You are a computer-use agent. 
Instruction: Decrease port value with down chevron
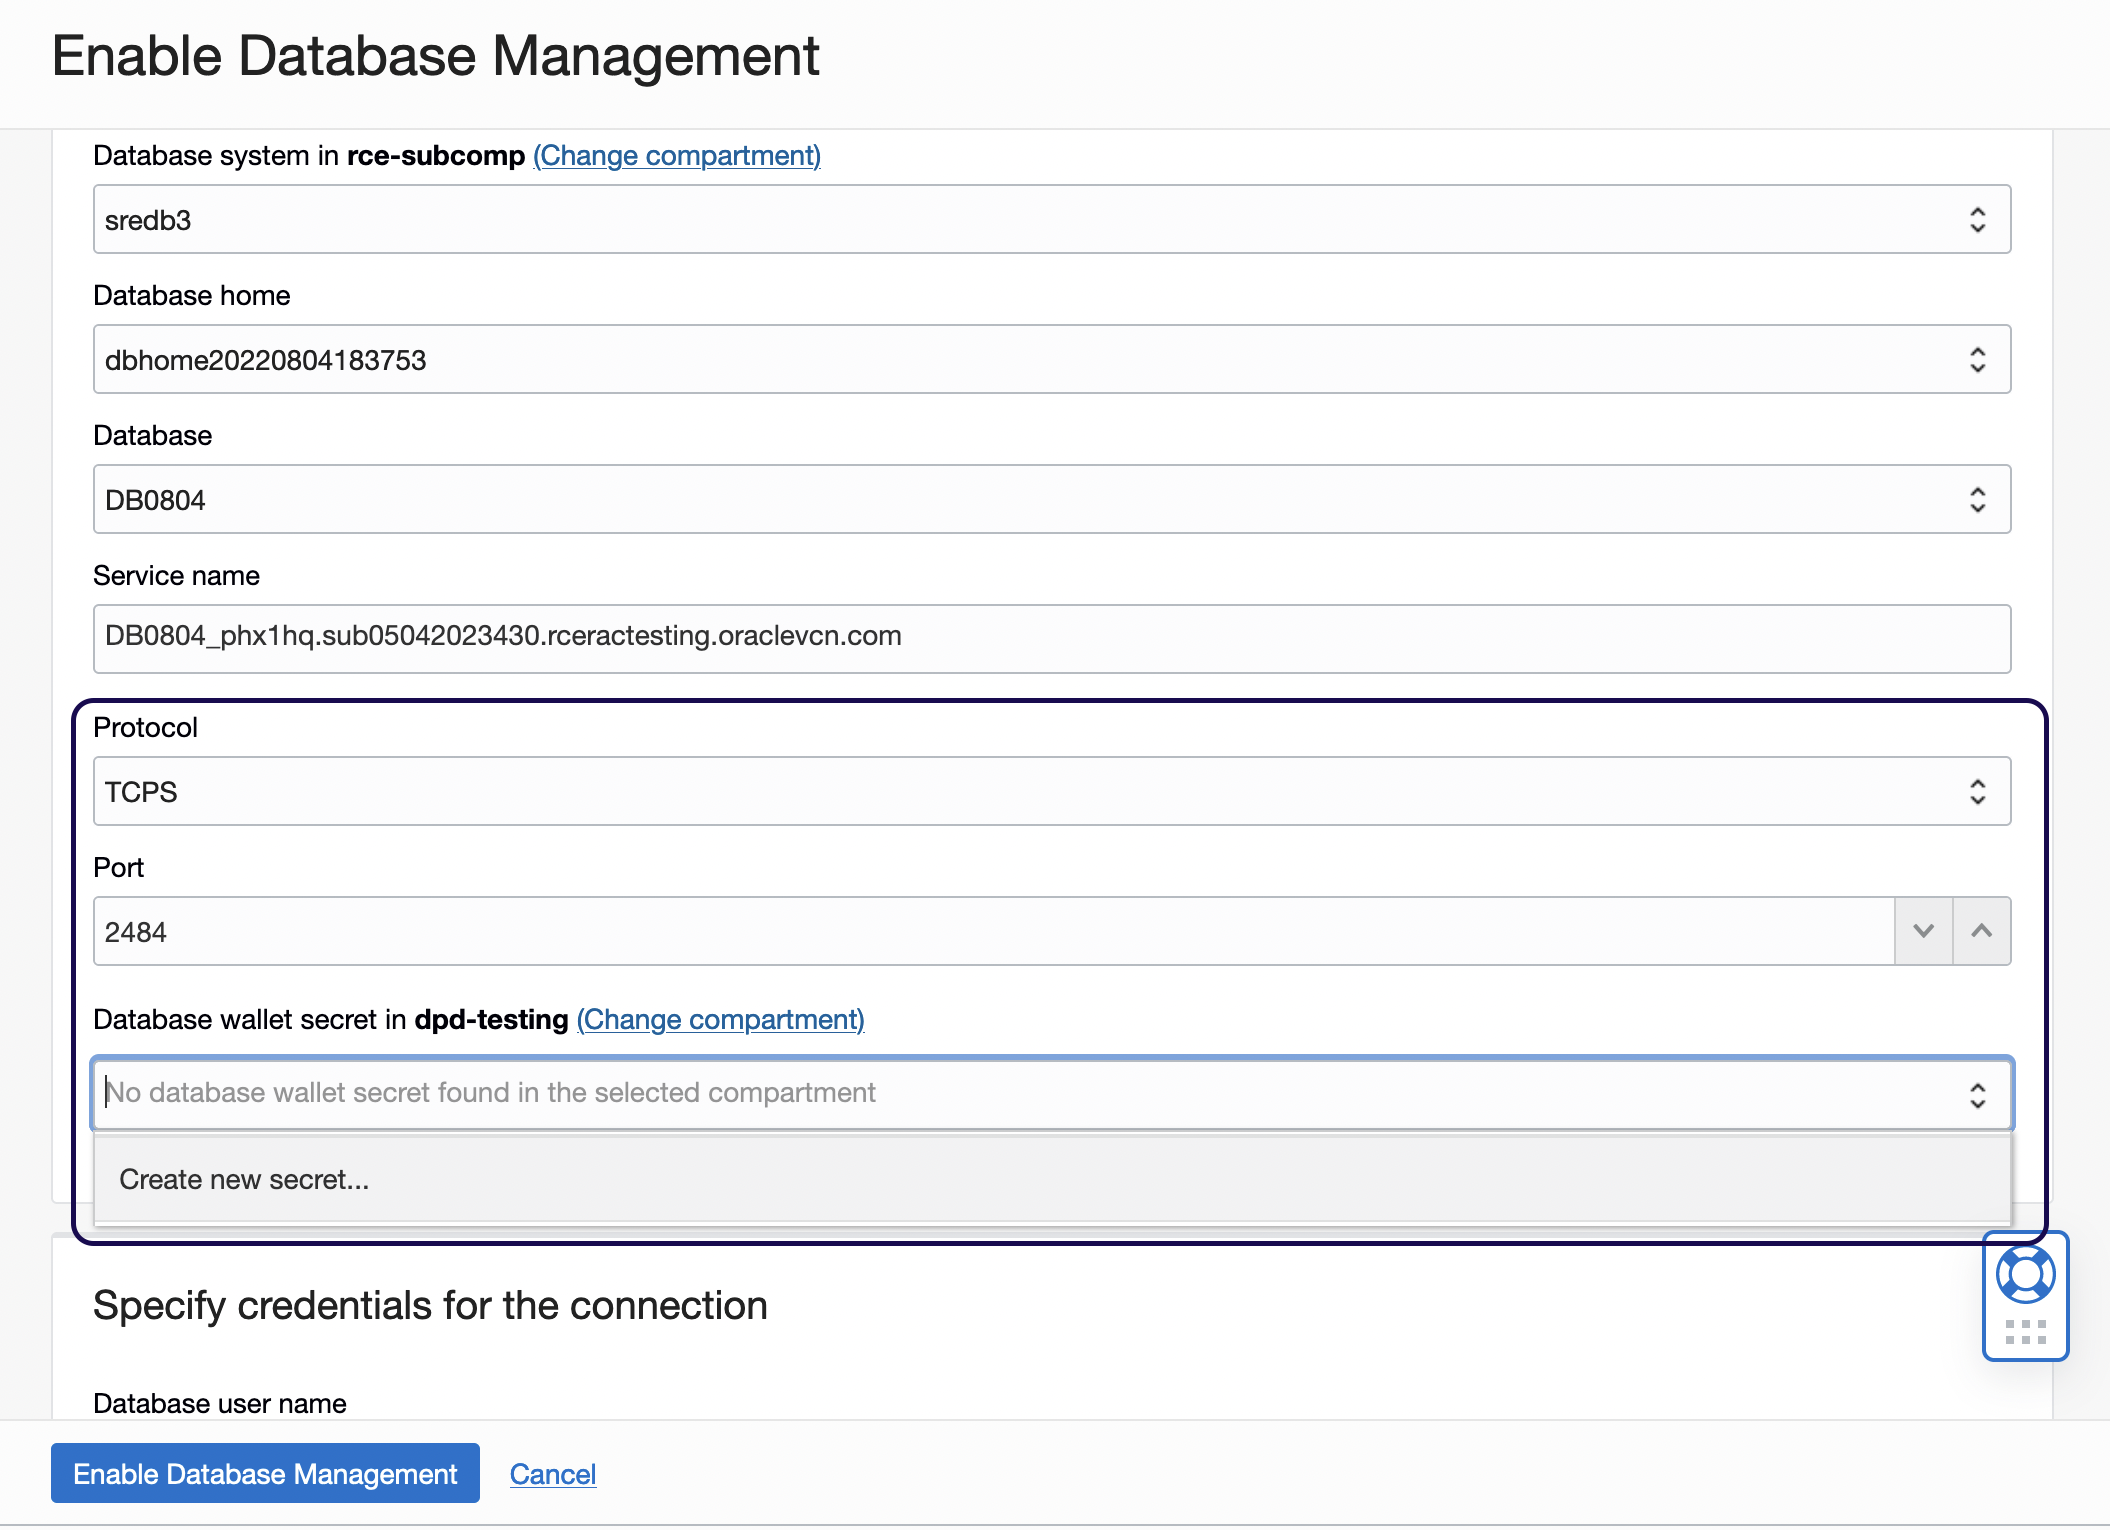1923,931
